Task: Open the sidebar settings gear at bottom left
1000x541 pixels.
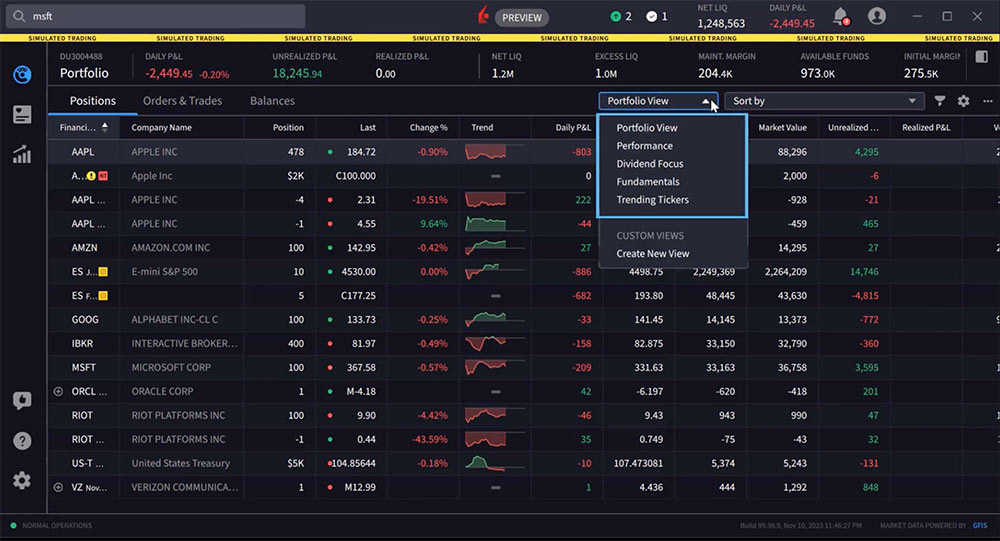Action: [21, 481]
